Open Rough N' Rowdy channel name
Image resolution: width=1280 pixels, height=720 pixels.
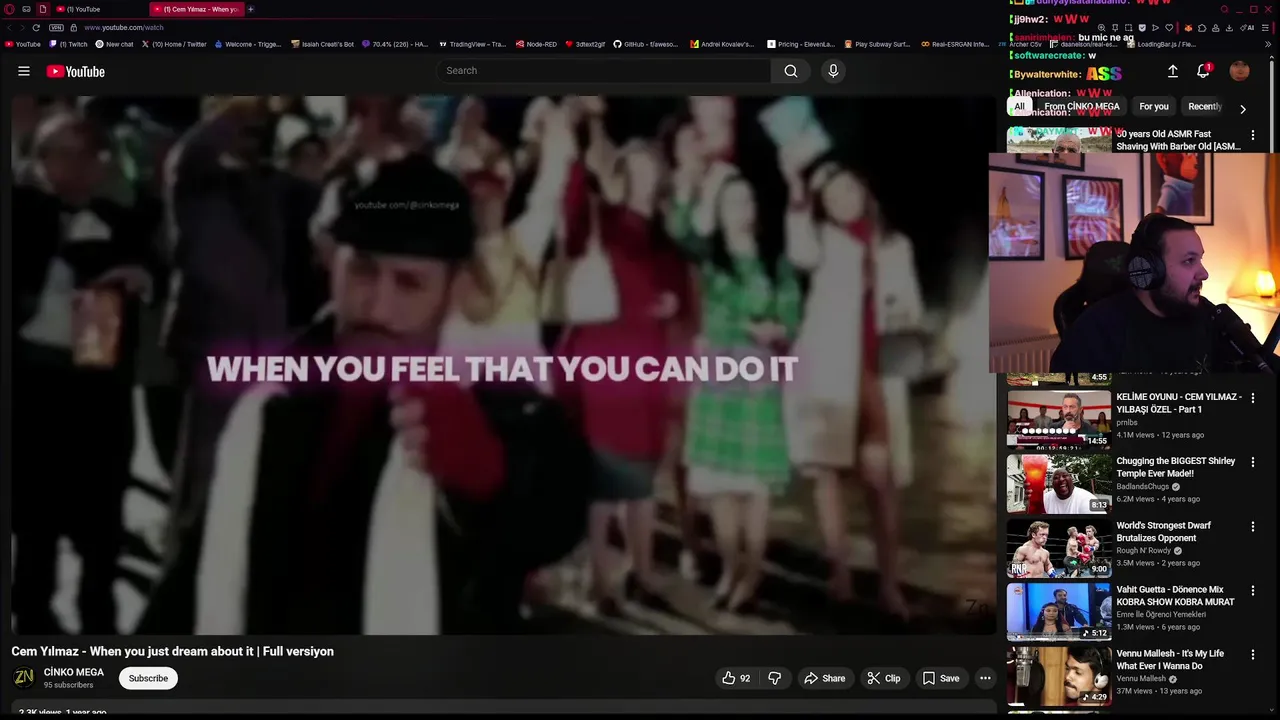[x=1144, y=550]
